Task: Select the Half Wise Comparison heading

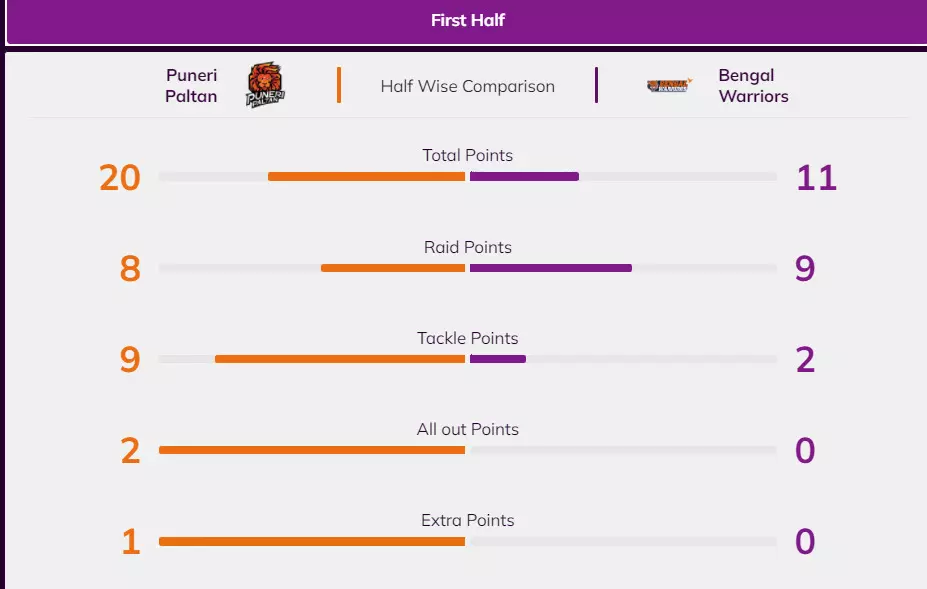Action: tap(467, 86)
